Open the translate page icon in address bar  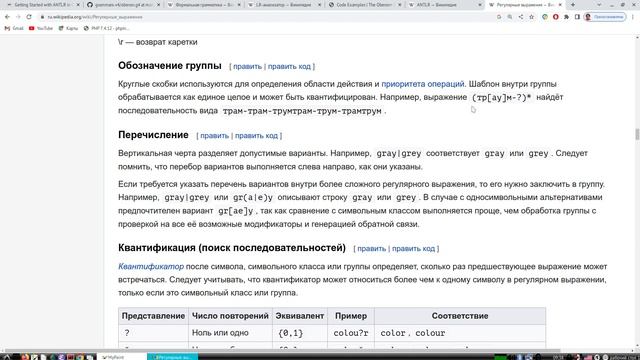click(x=499, y=17)
